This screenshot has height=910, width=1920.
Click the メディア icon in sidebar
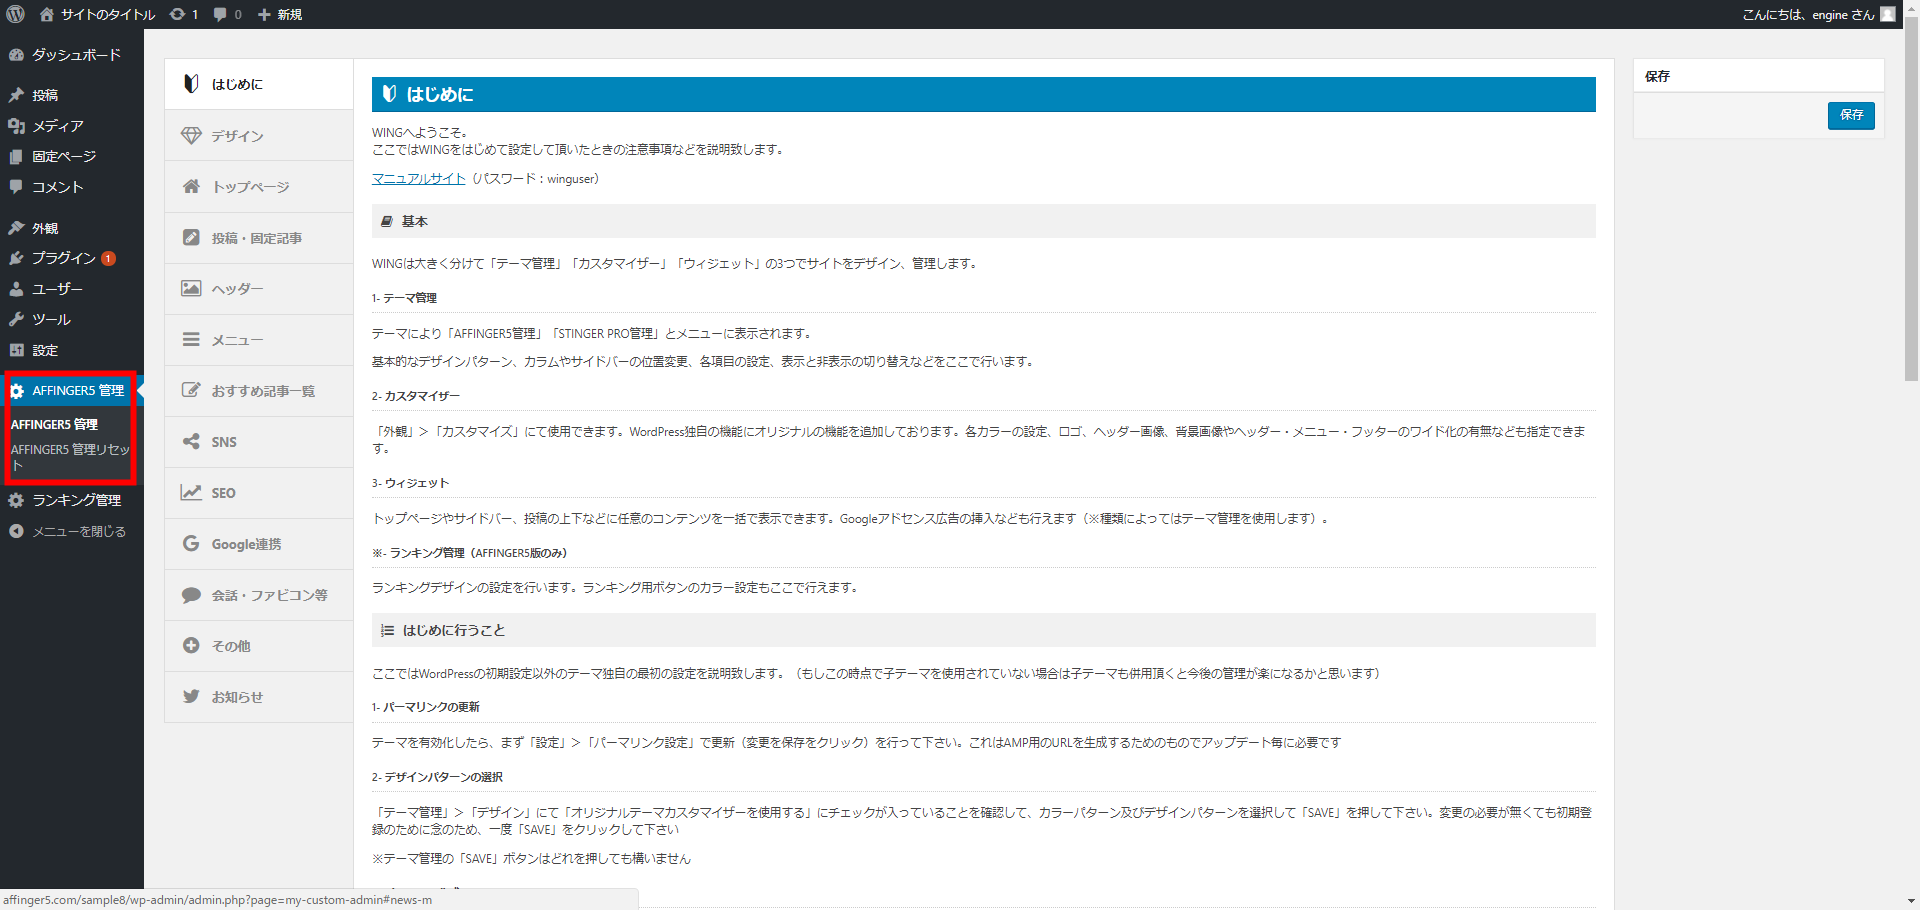click(x=16, y=126)
